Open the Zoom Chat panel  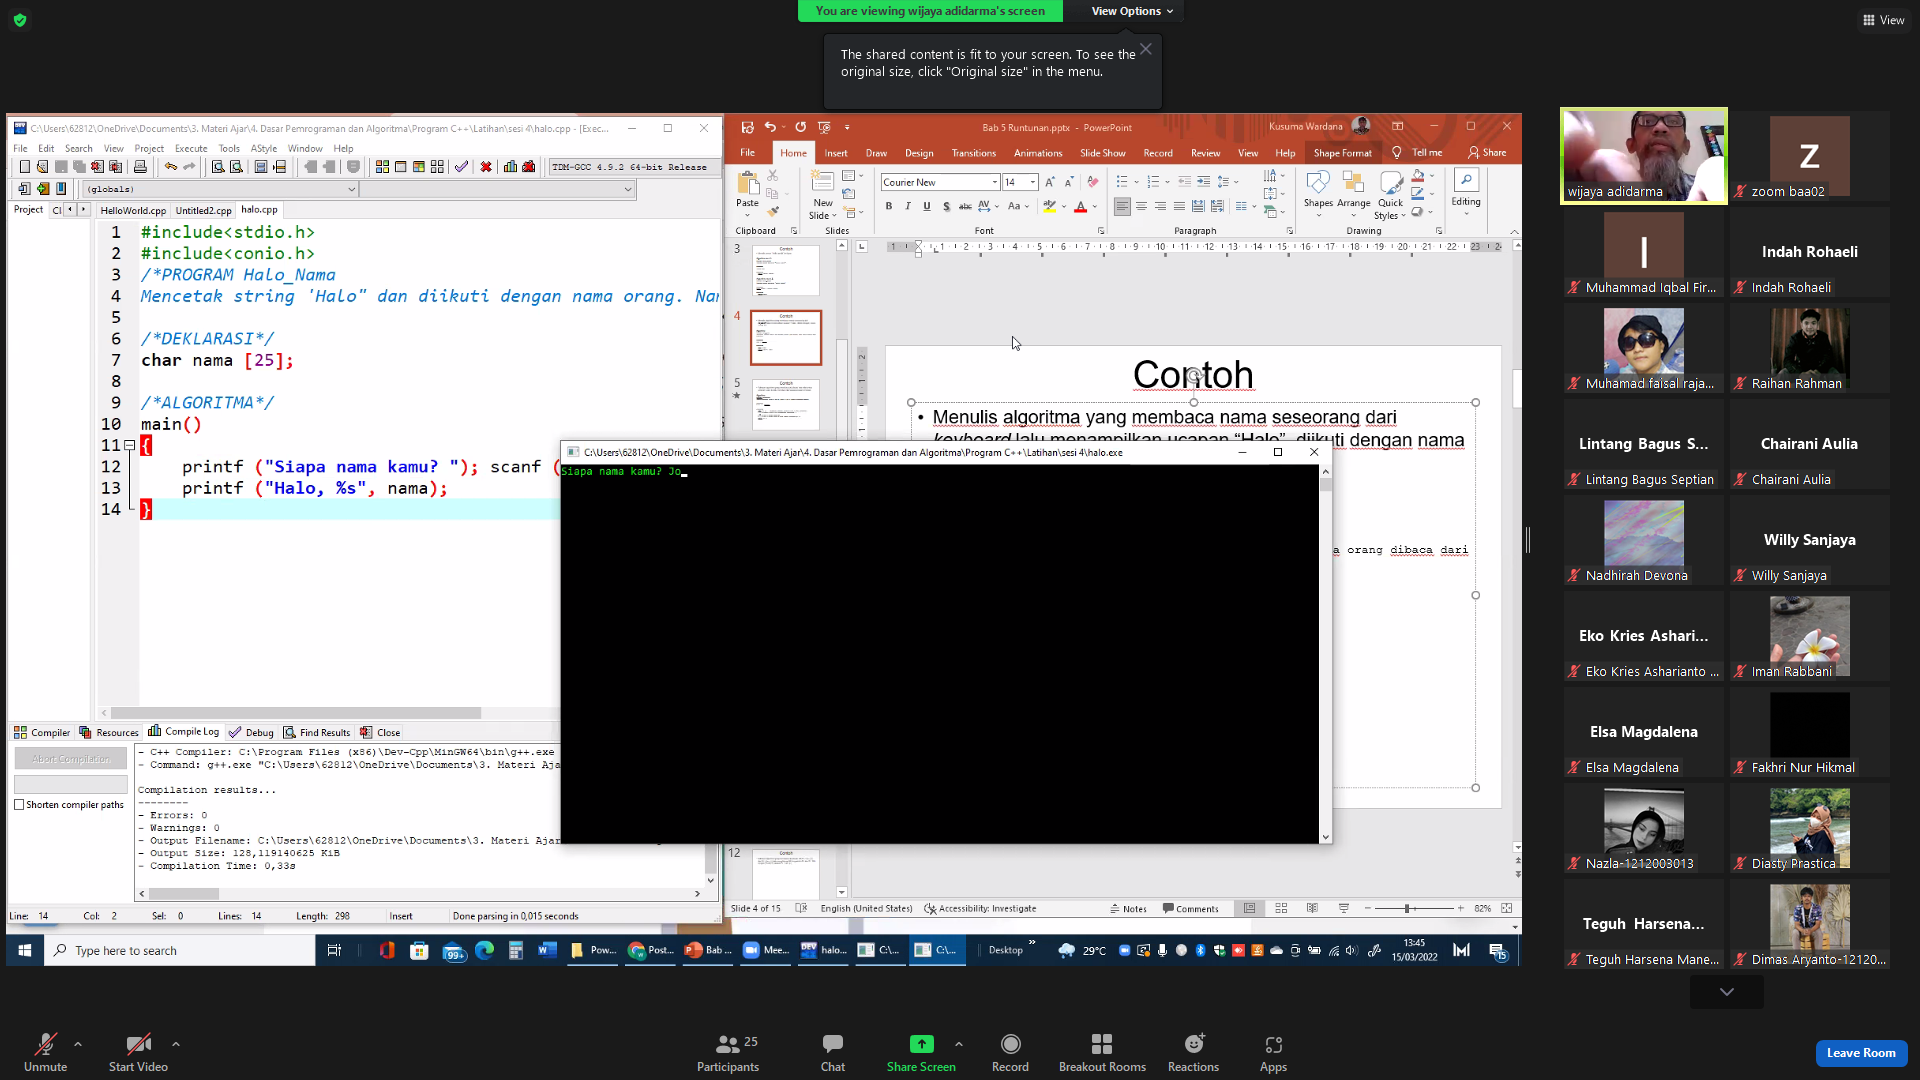click(x=832, y=1053)
